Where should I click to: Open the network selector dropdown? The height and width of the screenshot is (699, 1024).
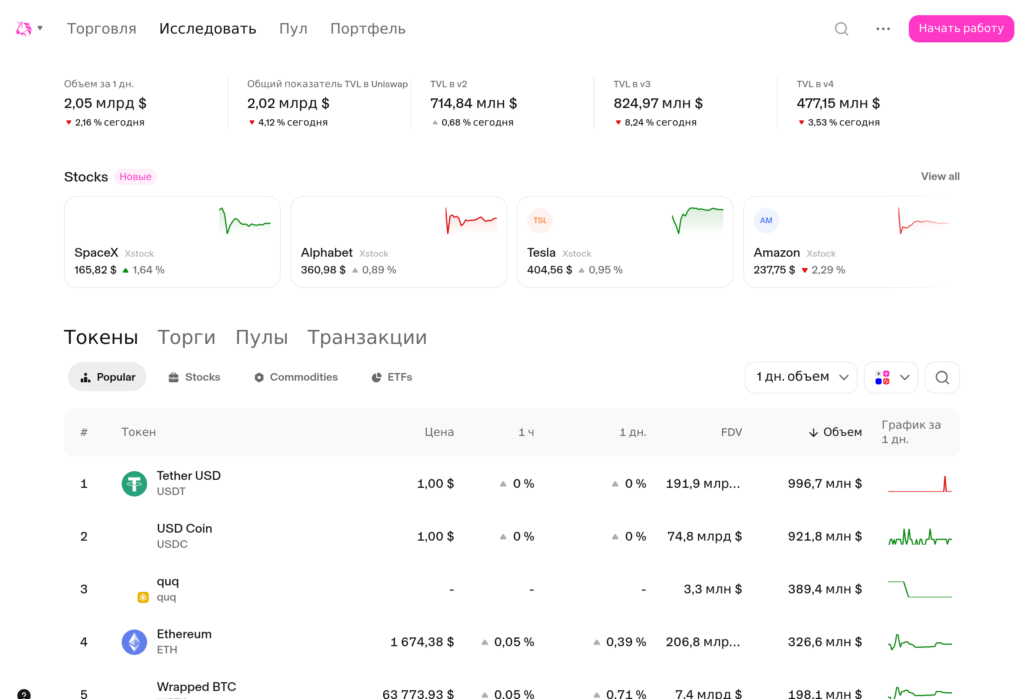coord(891,377)
